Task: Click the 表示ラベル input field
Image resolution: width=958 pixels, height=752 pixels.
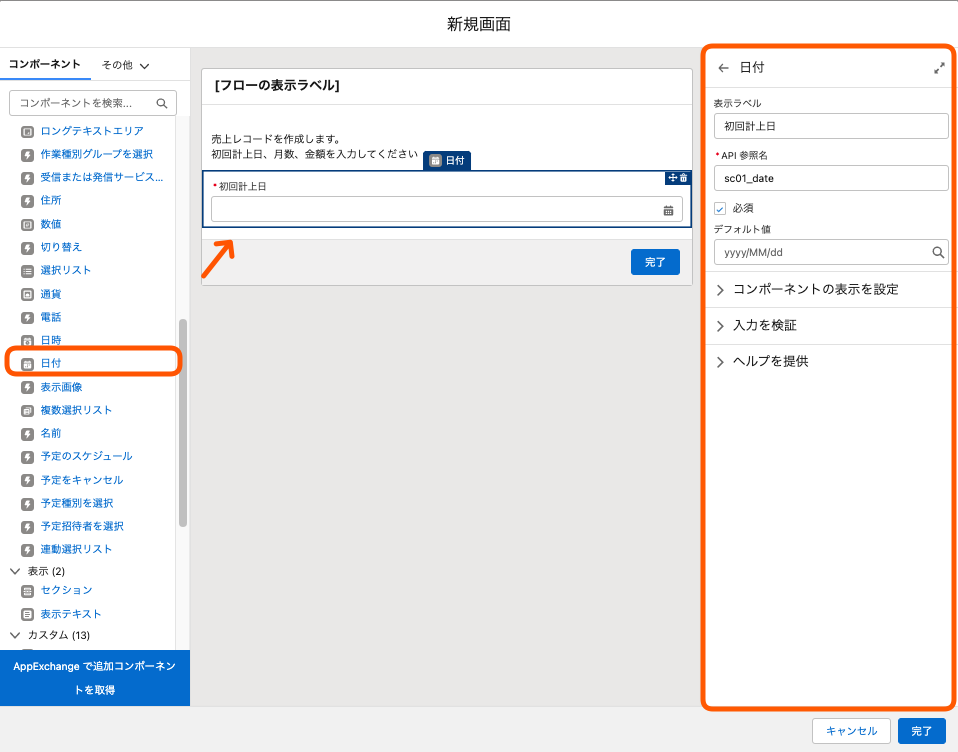Action: pyautogui.click(x=831, y=126)
